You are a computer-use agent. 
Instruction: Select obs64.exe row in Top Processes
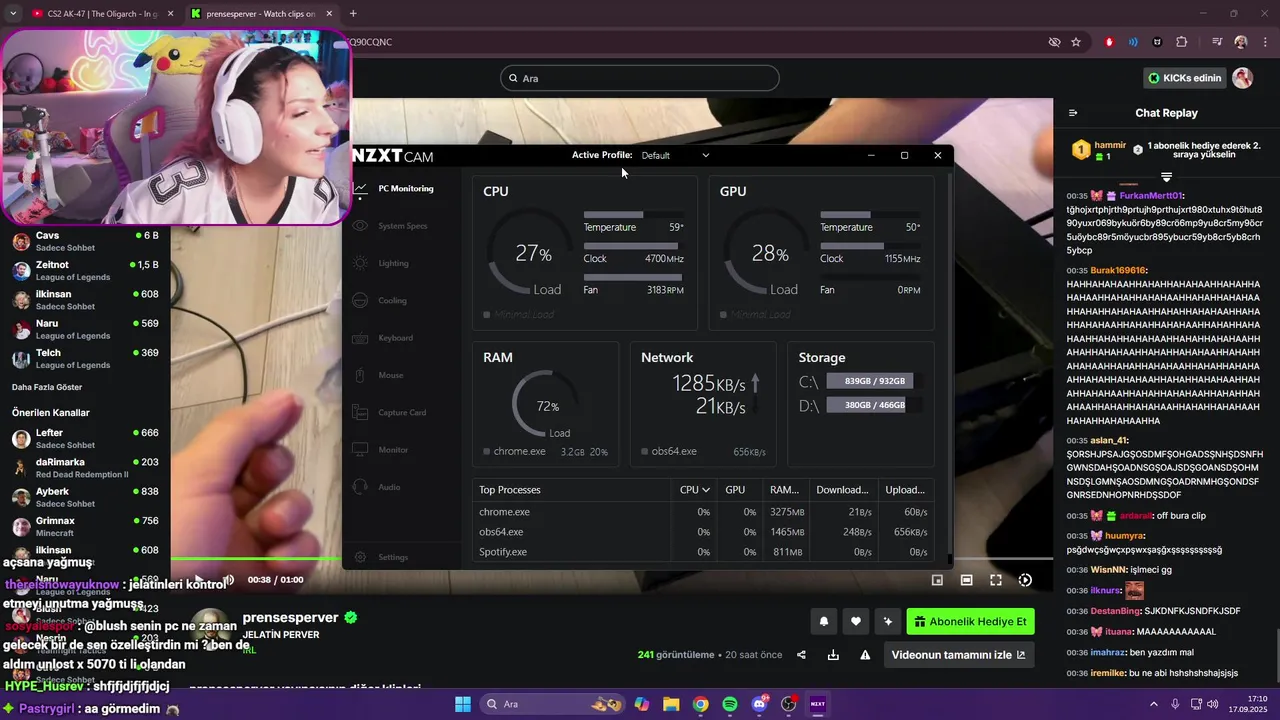click(703, 532)
